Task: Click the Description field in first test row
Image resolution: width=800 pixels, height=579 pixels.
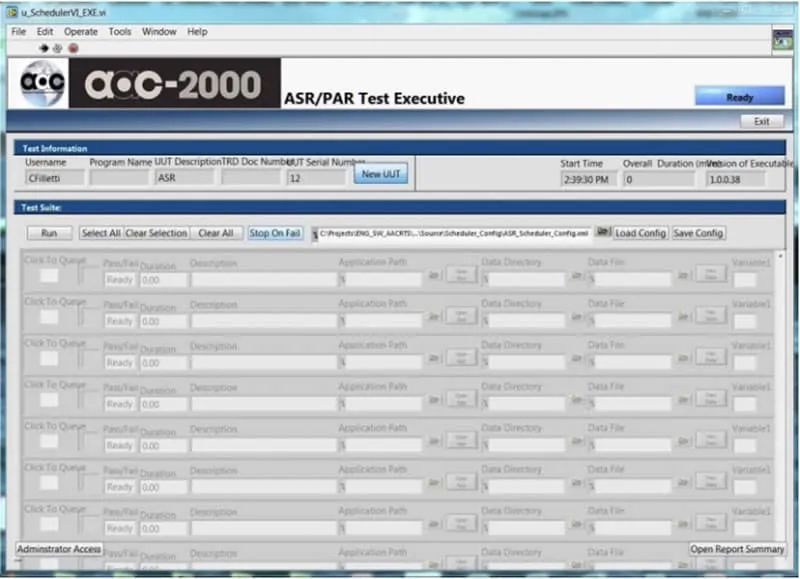Action: pos(263,280)
